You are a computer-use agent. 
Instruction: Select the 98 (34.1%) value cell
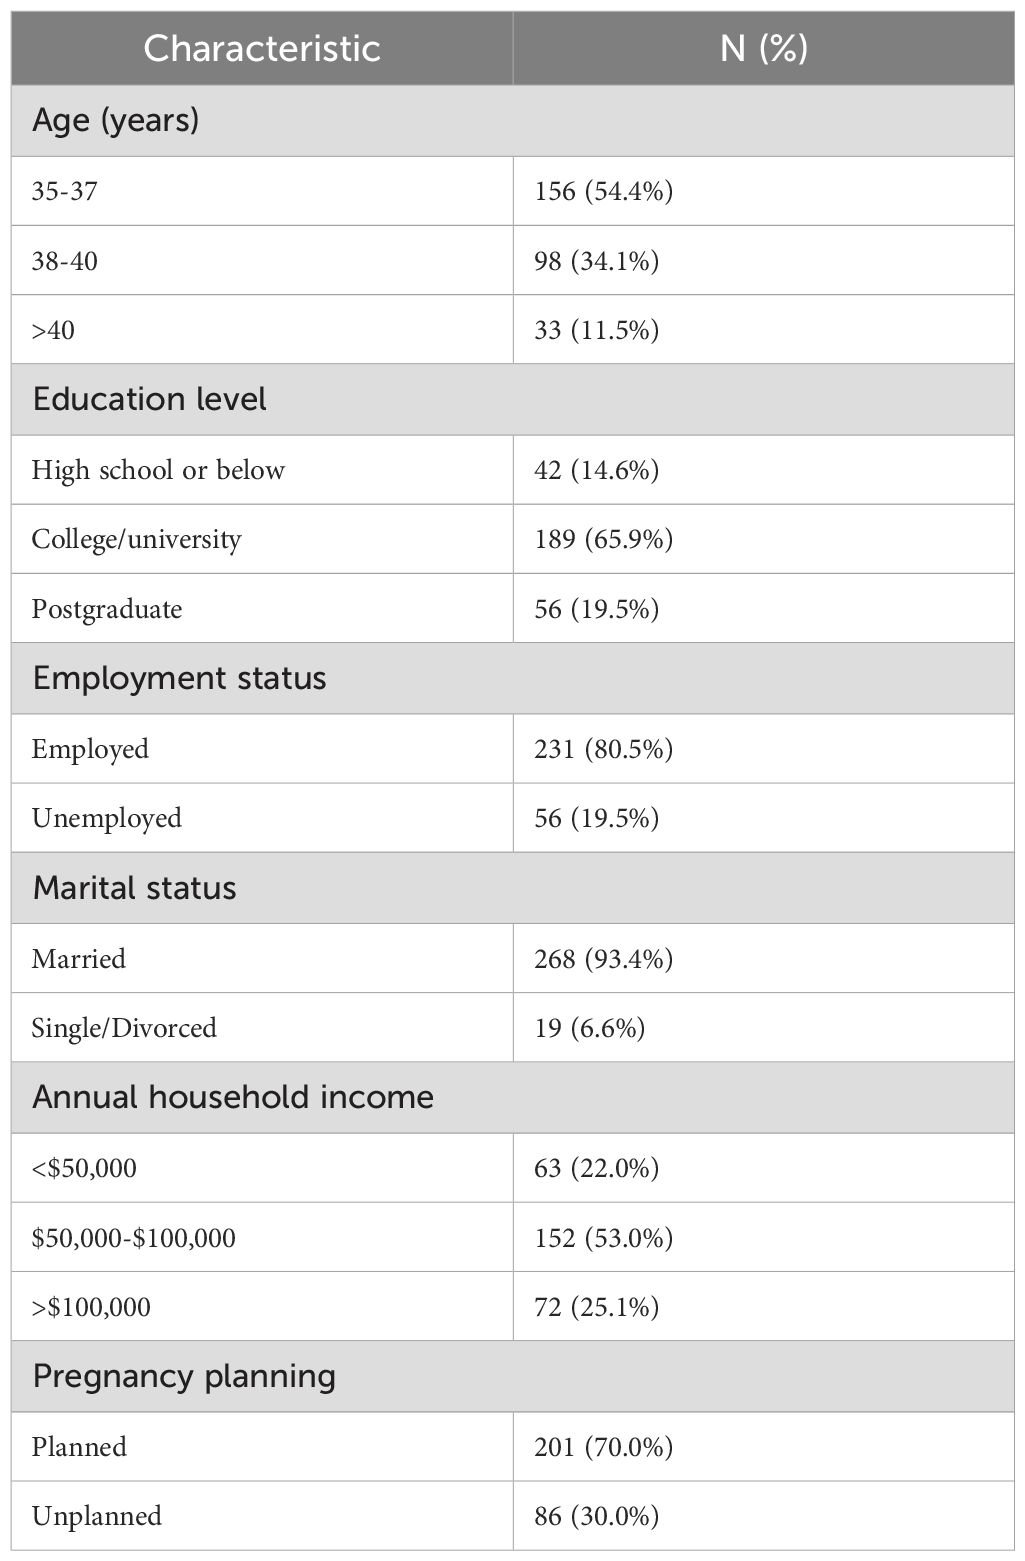tap(596, 261)
